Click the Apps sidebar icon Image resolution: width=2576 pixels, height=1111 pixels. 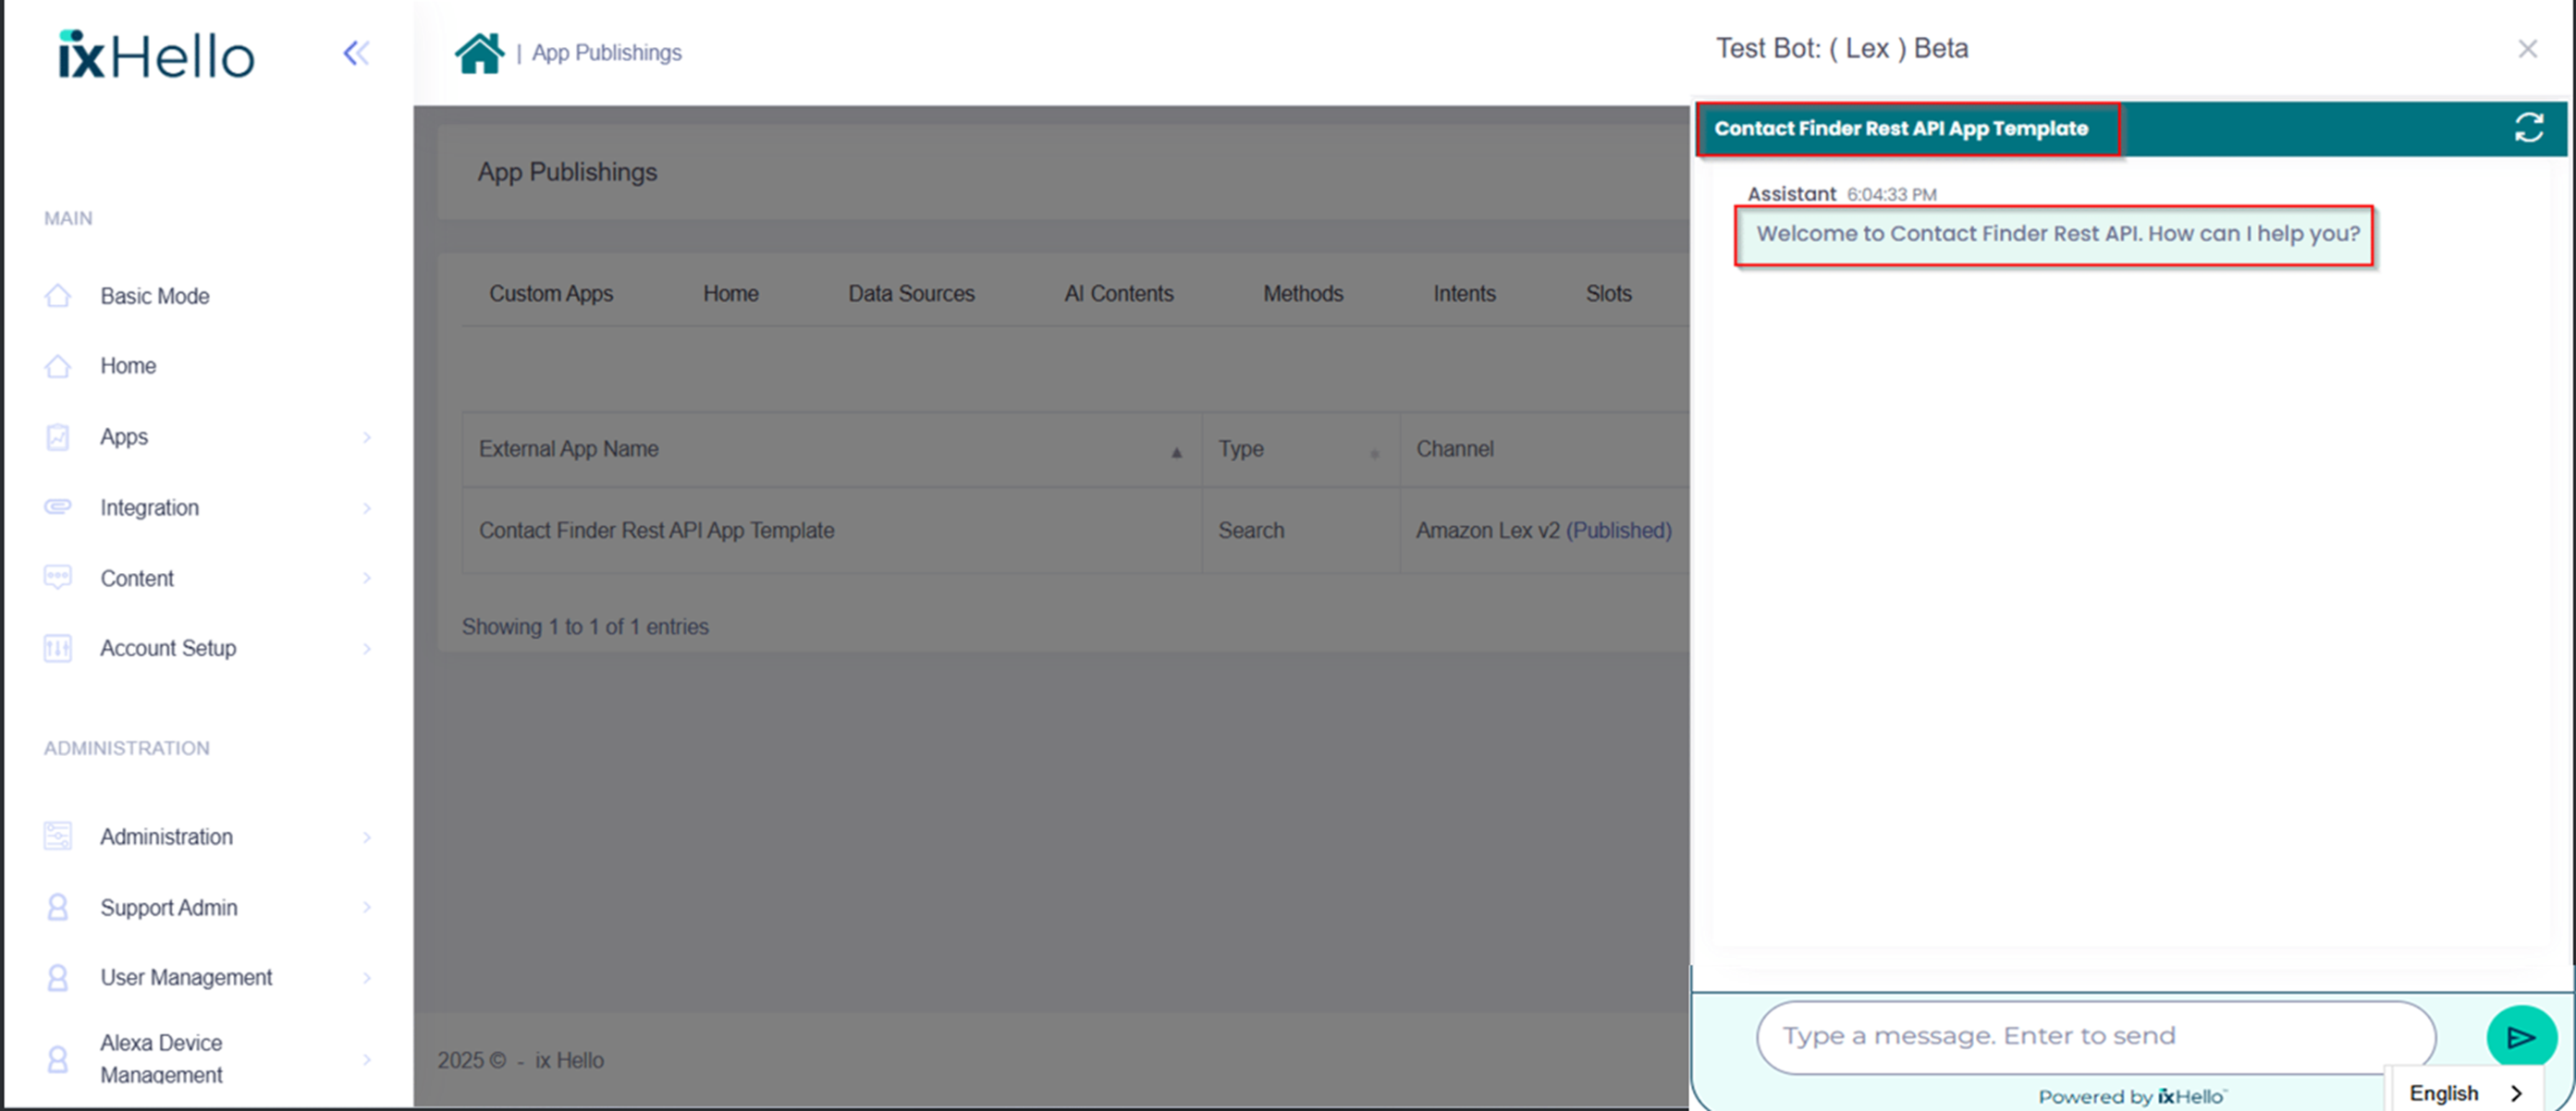point(58,437)
